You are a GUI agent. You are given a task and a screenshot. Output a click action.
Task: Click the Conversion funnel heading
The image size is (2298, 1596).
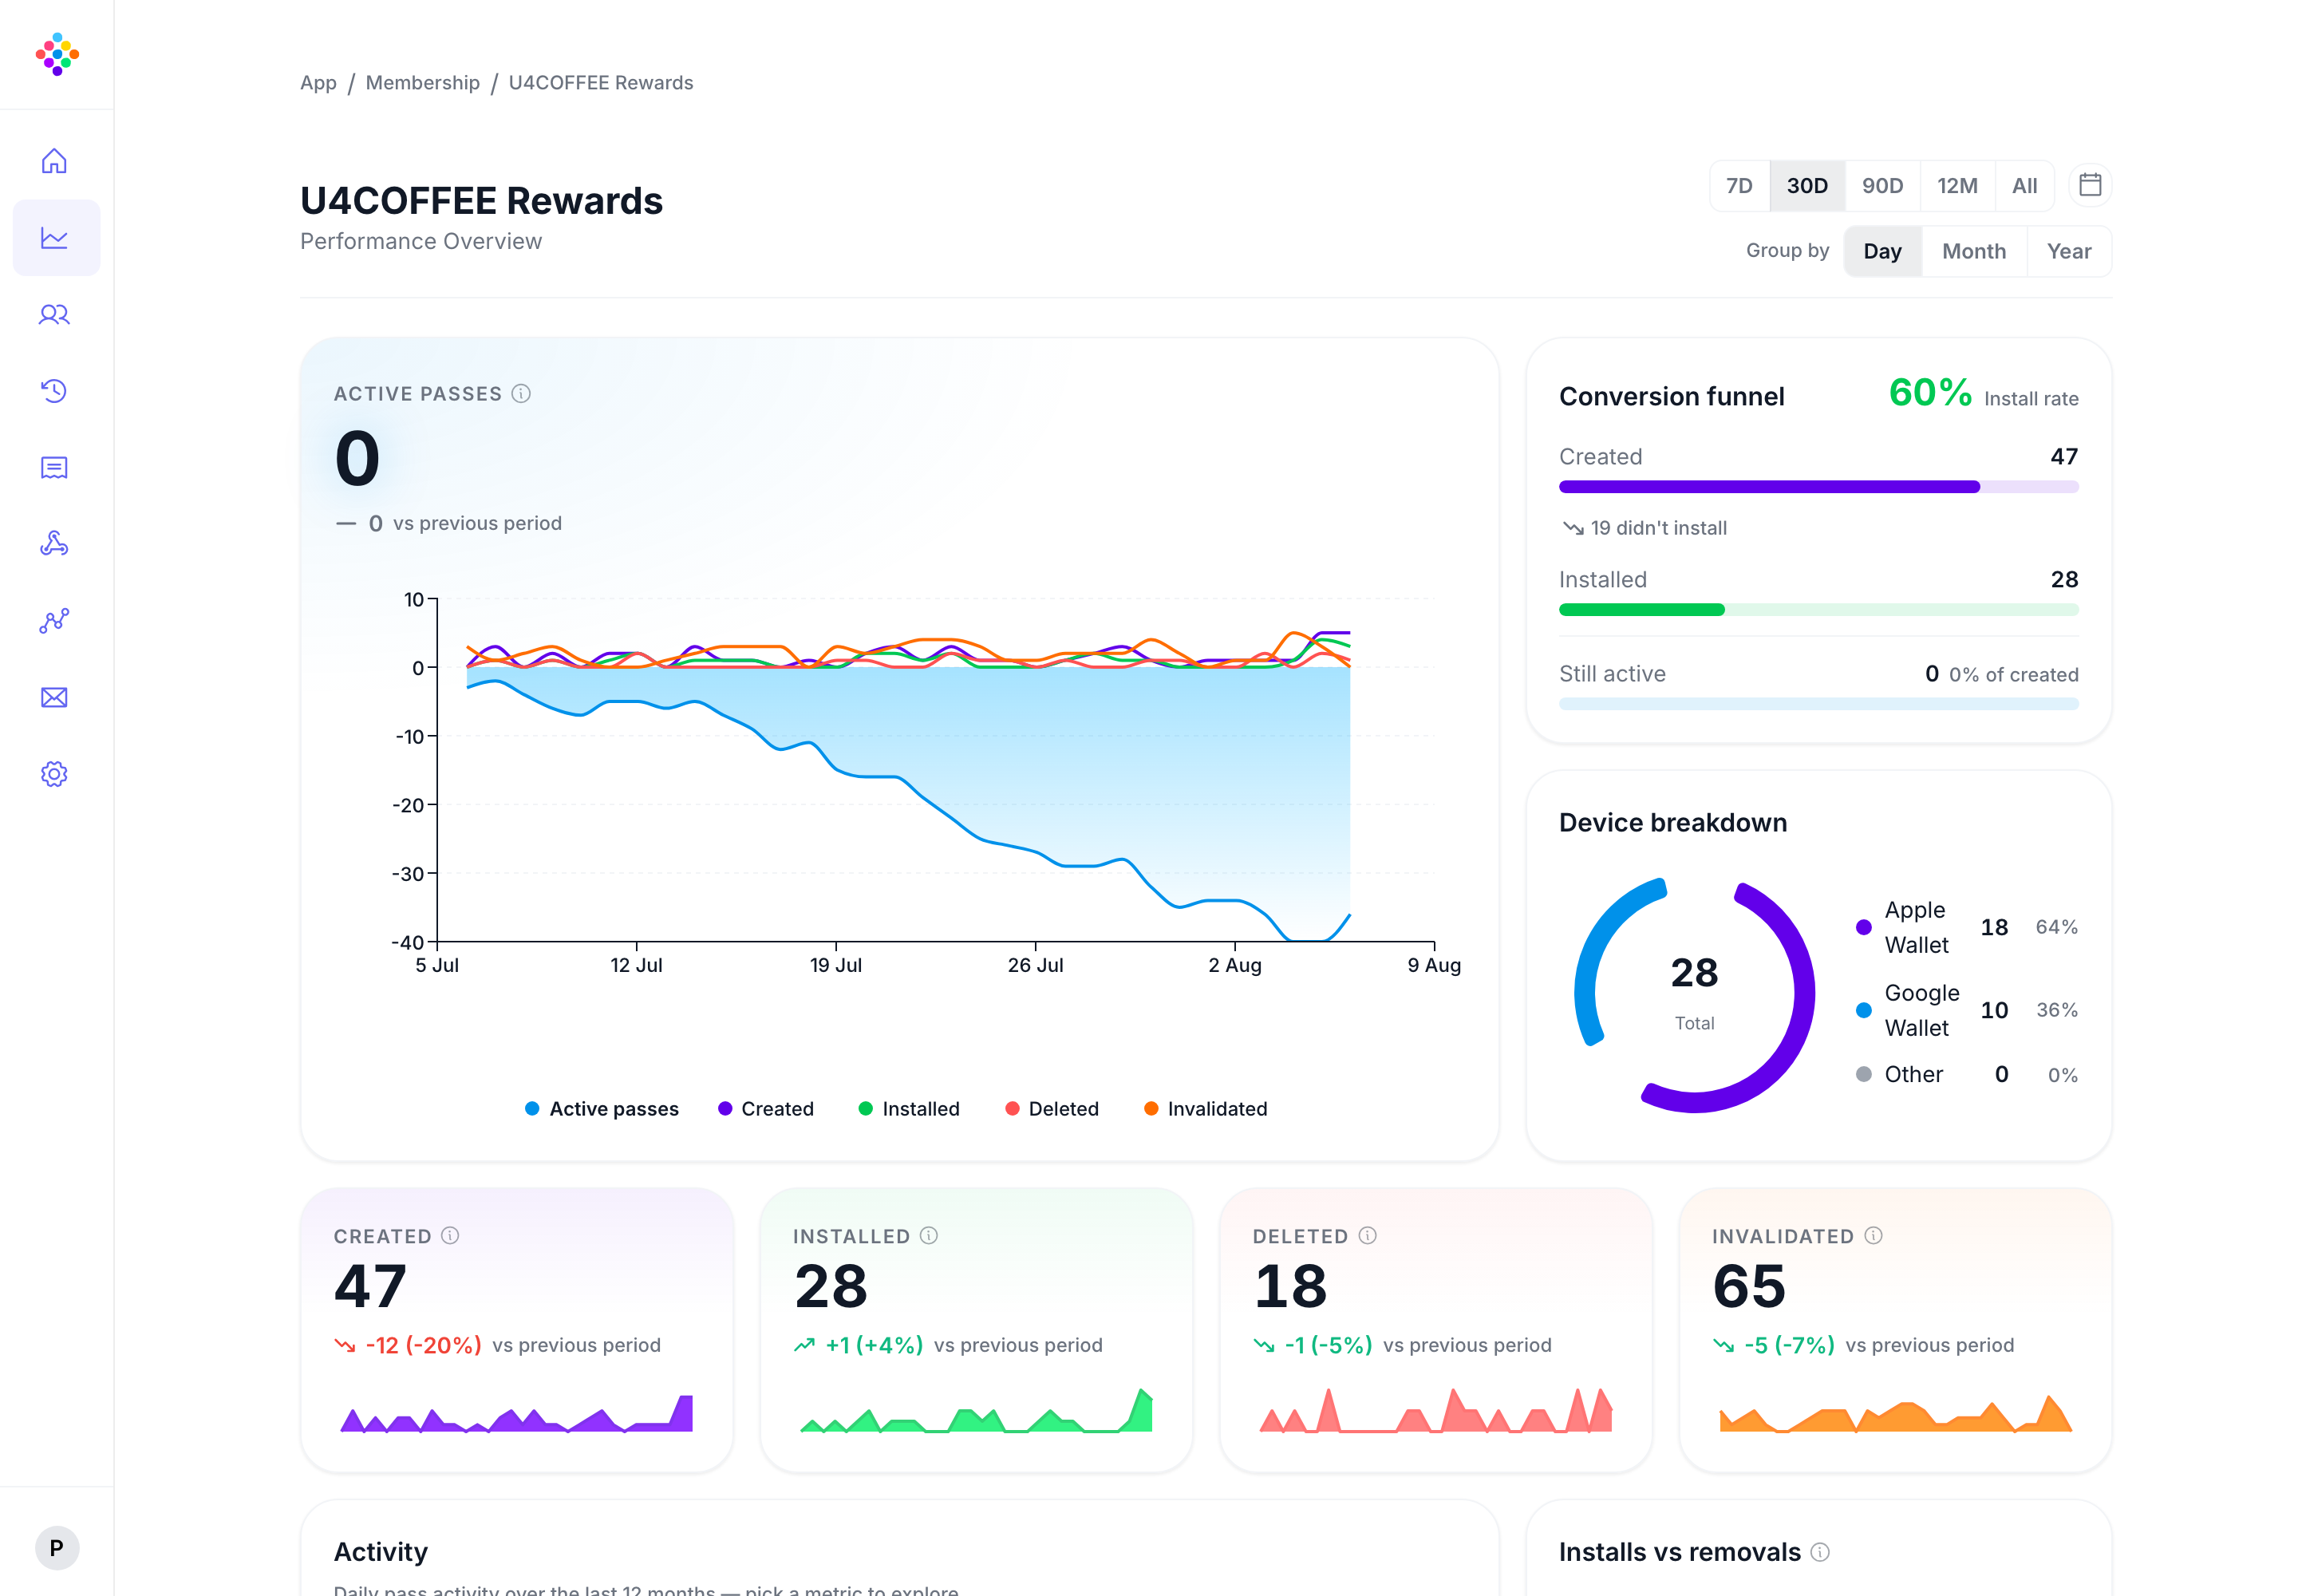pos(1671,396)
